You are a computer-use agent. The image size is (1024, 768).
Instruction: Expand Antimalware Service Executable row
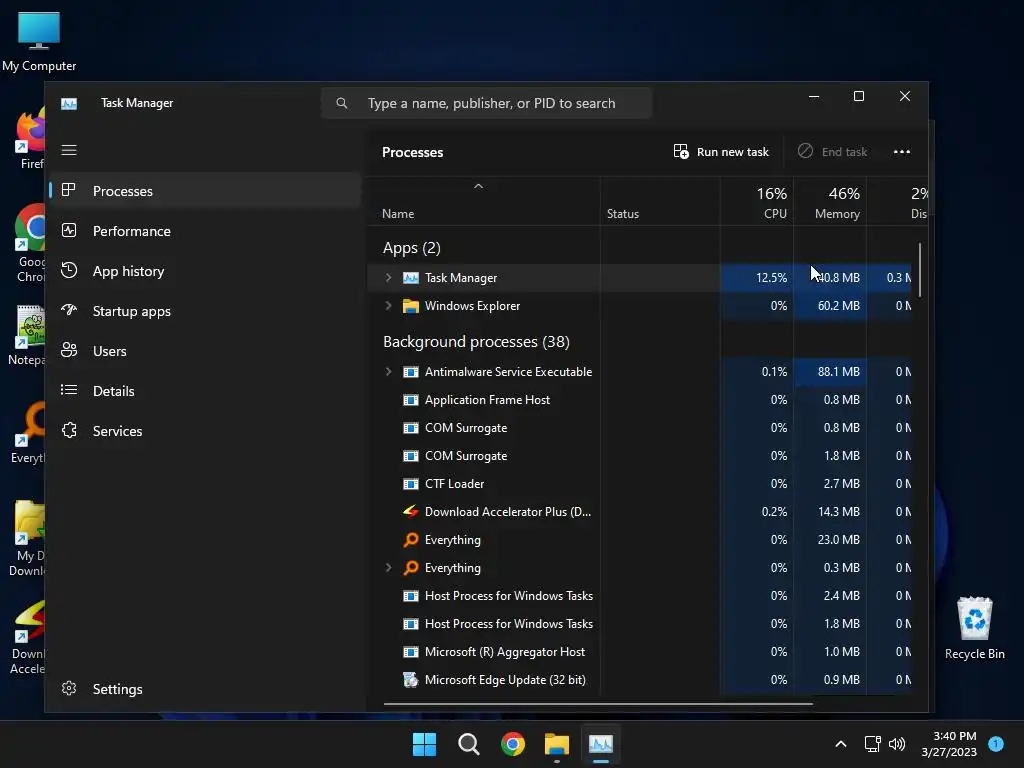pyautogui.click(x=389, y=372)
